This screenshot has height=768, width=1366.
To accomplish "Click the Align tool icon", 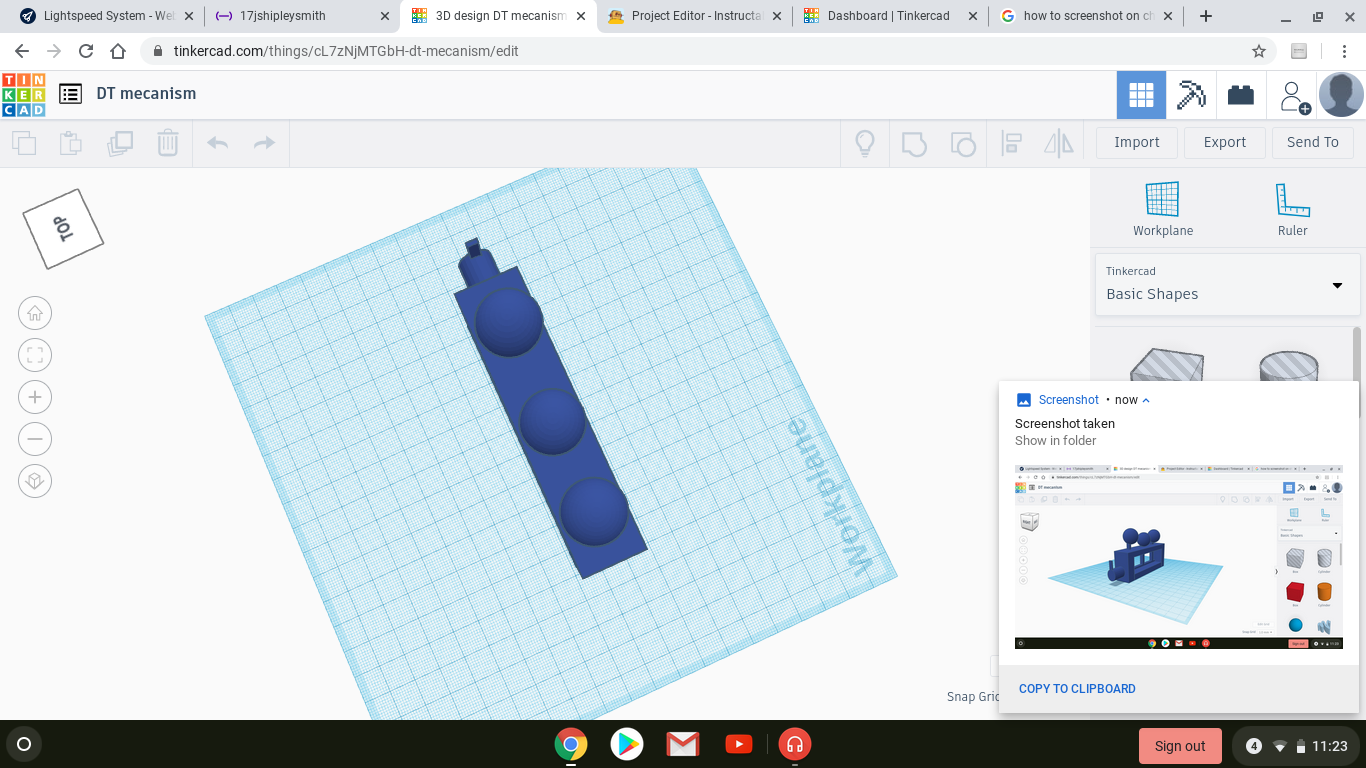I will pos(1011,143).
